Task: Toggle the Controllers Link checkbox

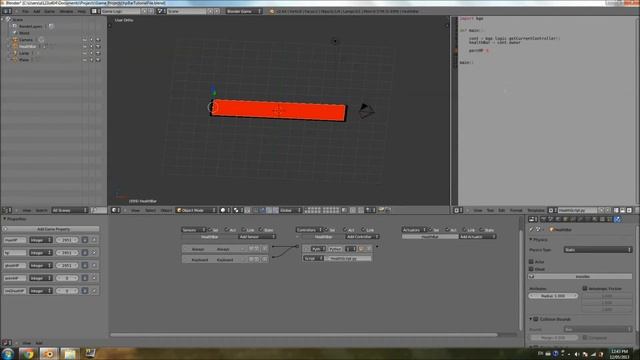Action: coord(367,230)
